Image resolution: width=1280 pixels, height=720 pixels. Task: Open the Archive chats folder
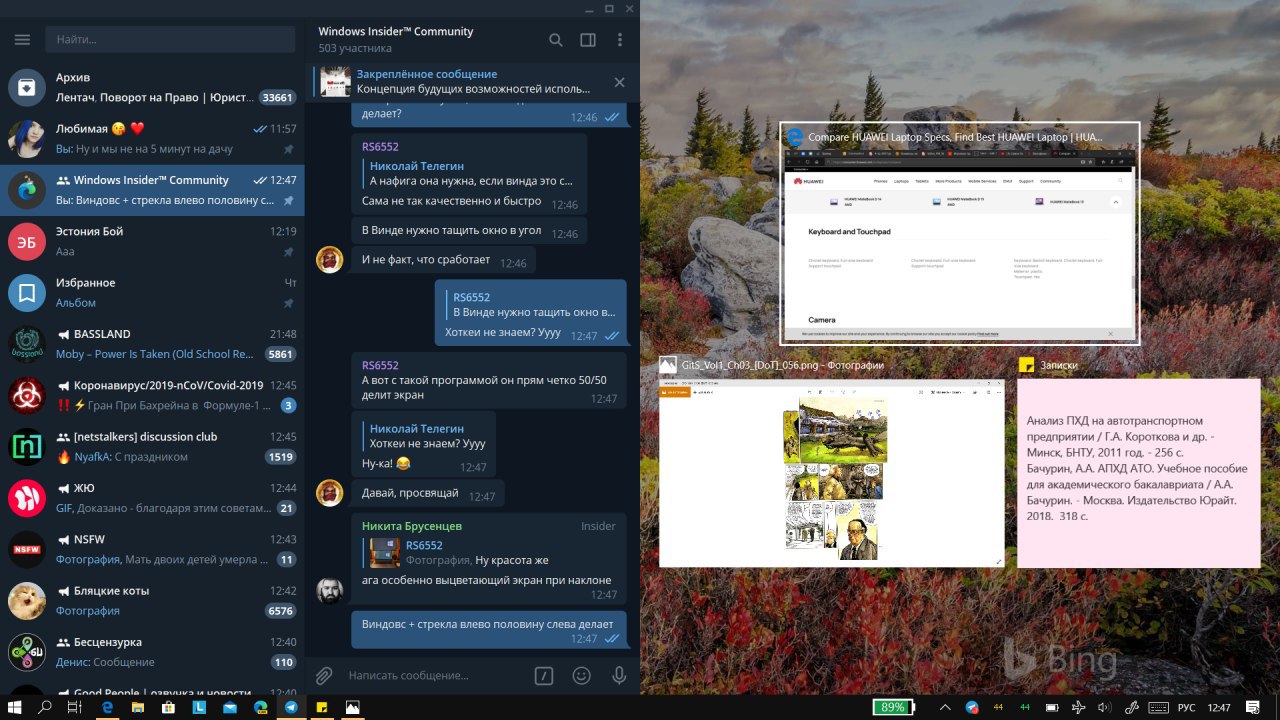[152, 87]
